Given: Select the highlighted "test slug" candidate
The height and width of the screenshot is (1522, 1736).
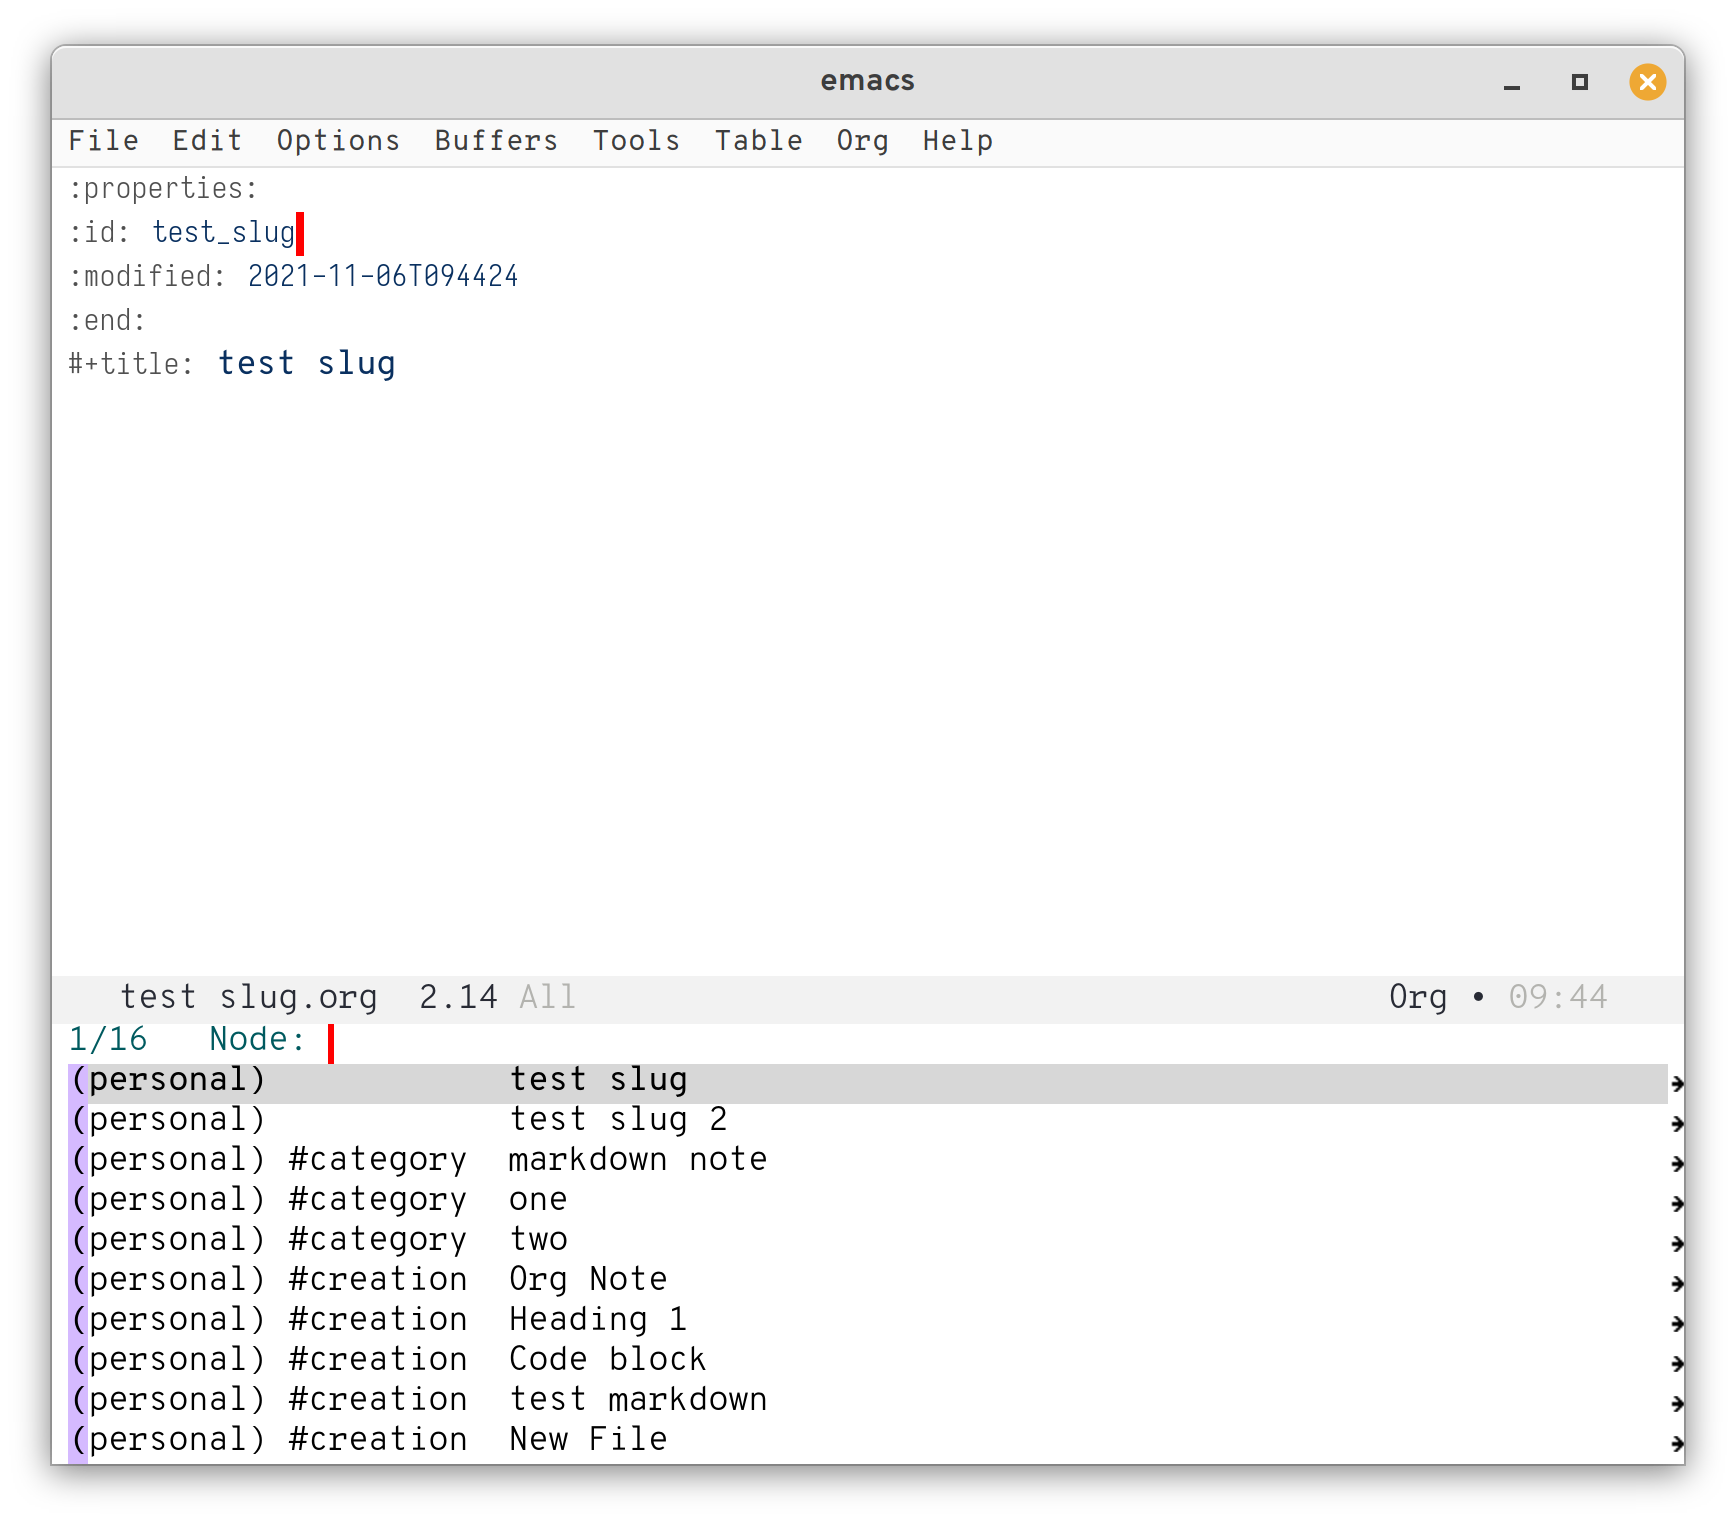Looking at the screenshot, I should pyautogui.click(x=598, y=1079).
